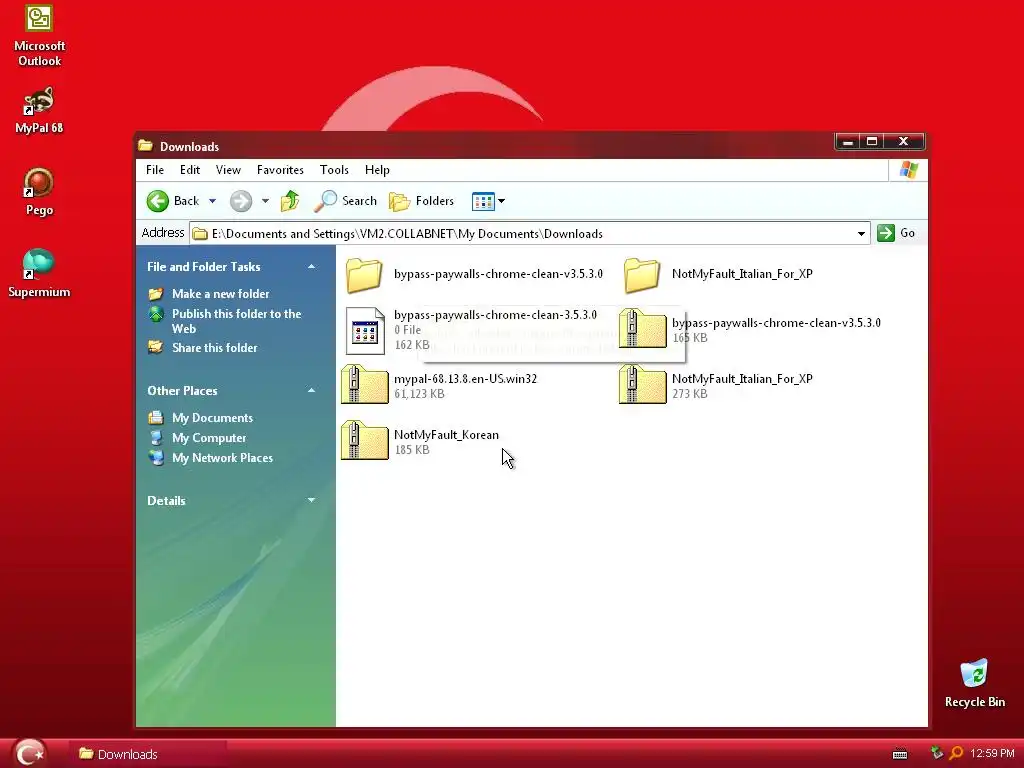Open the Start button on taskbar
Screen dimensions: 1024x768
click(29, 753)
